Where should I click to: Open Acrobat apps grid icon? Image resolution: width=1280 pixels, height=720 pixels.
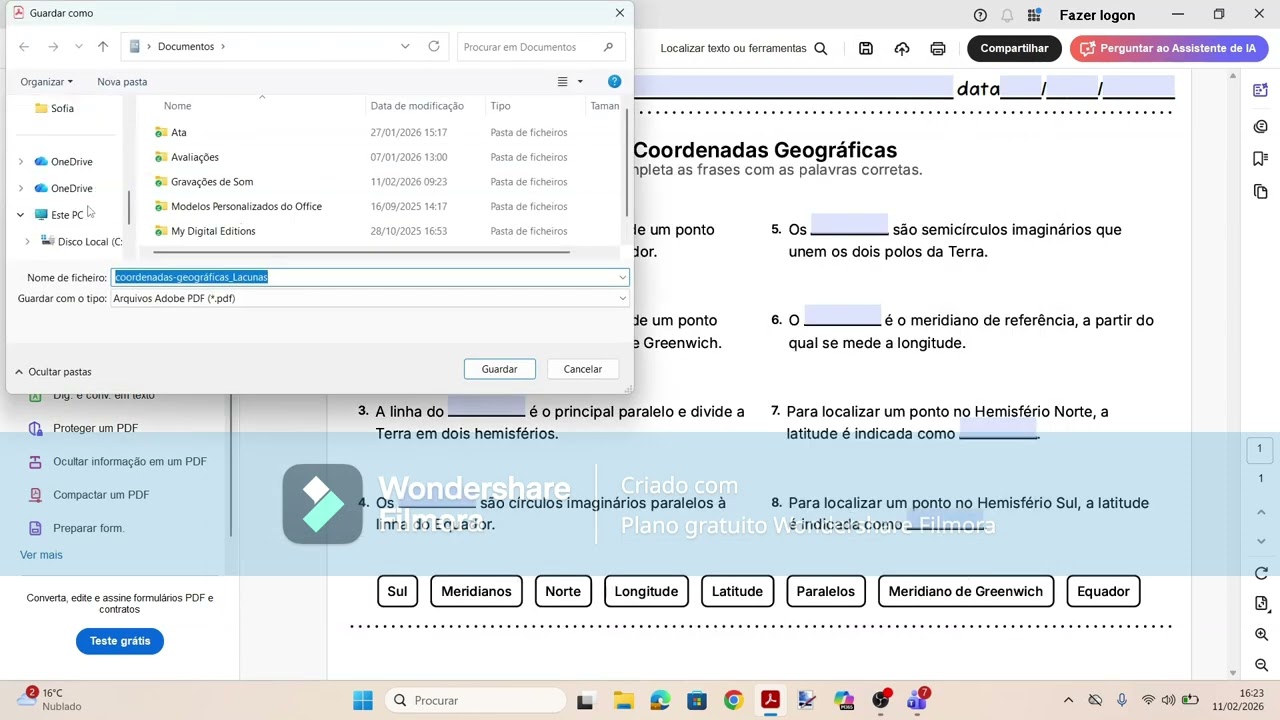tap(1034, 15)
